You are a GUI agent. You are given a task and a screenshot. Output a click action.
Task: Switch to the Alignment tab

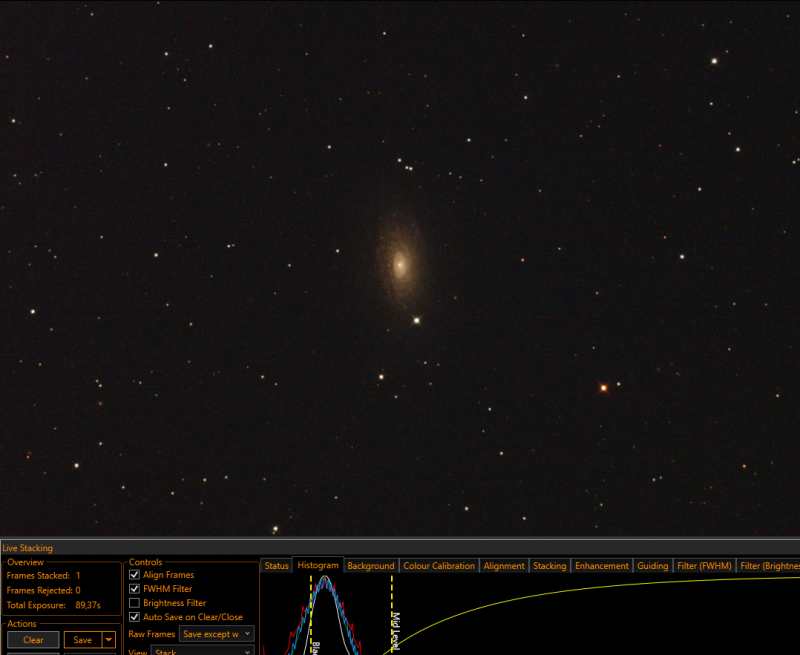tap(504, 566)
